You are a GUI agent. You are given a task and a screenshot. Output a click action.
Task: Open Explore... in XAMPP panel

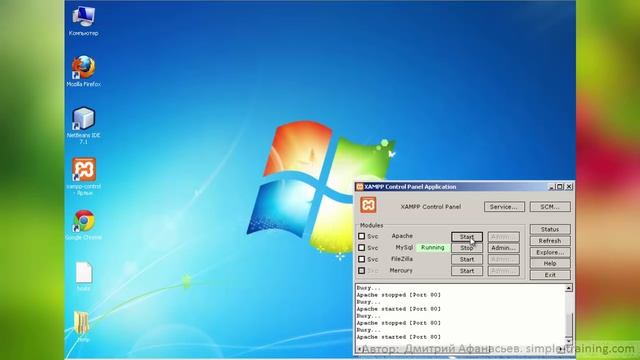click(x=550, y=252)
